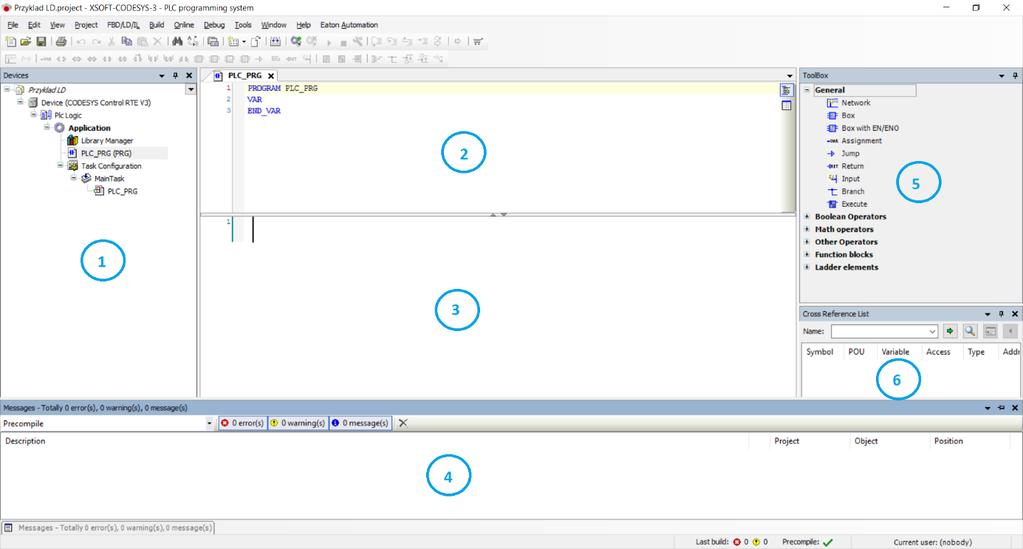Collapse the General ToolBox category
This screenshot has height=549, width=1023.
(807, 90)
